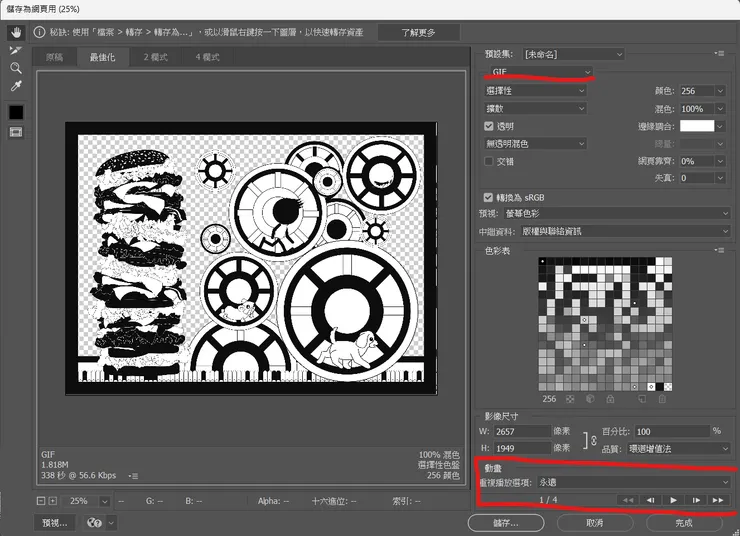Switch to the 原稿 tab

pyautogui.click(x=55, y=57)
